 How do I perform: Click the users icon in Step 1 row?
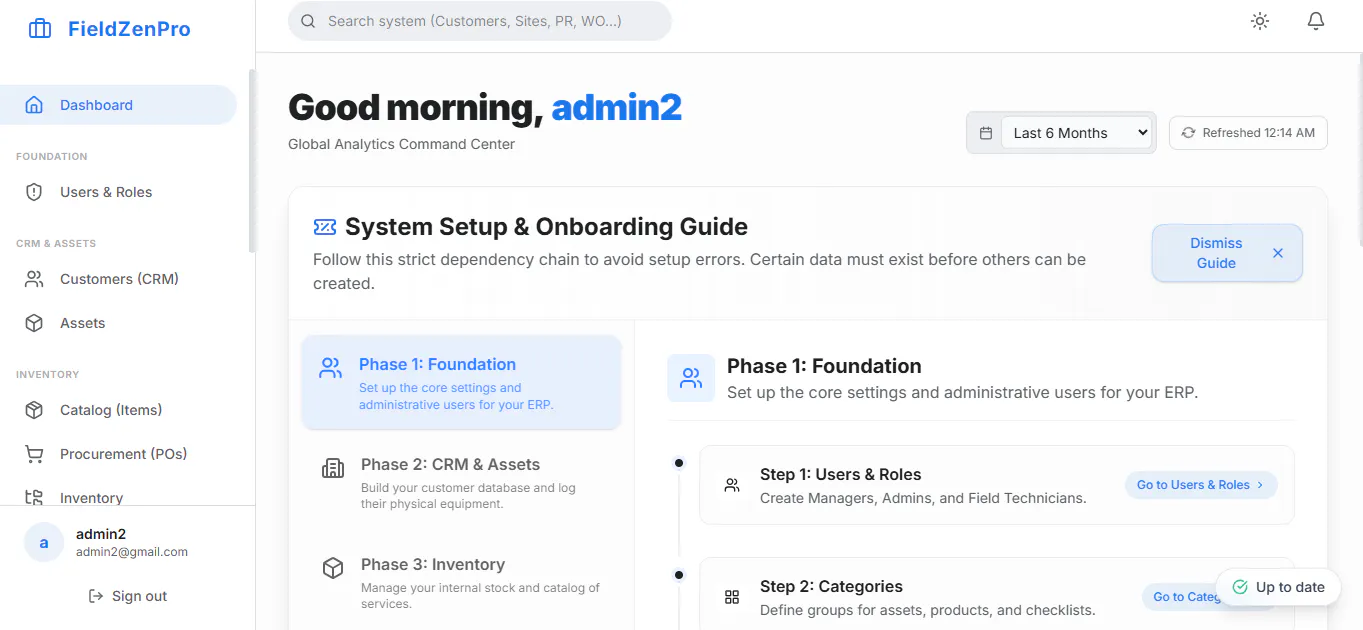point(732,485)
